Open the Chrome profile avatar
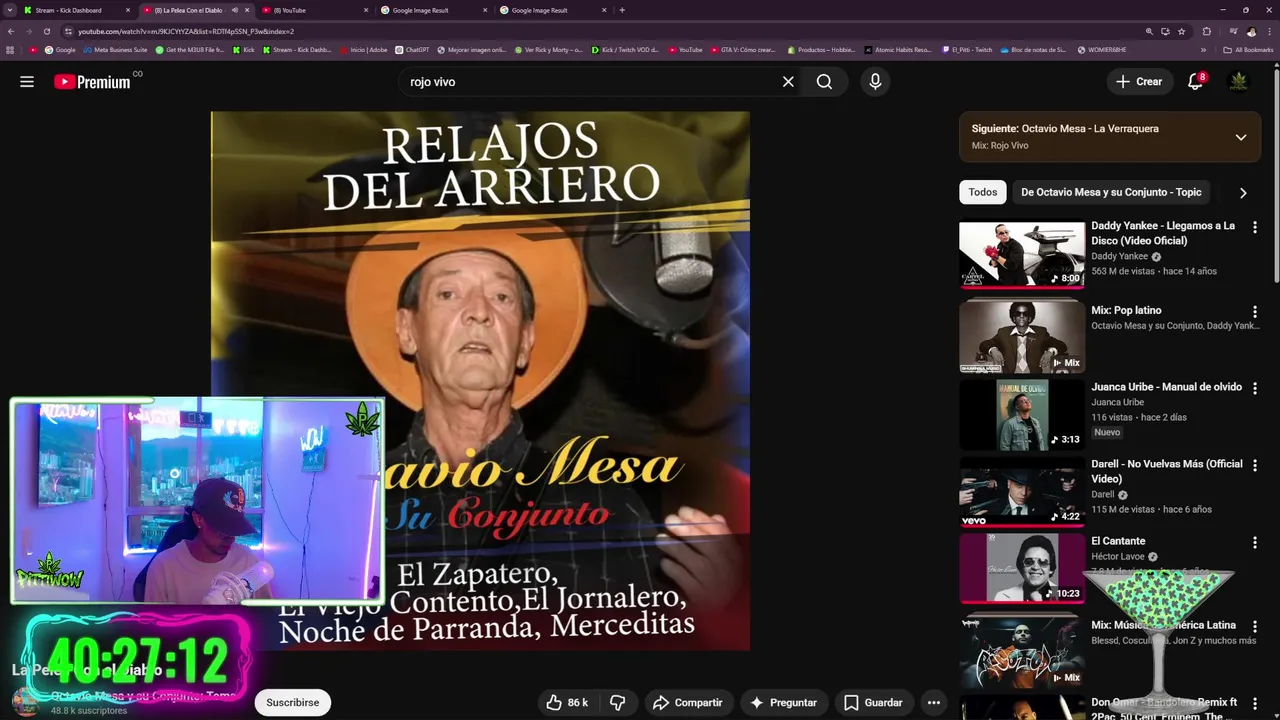 (1251, 31)
